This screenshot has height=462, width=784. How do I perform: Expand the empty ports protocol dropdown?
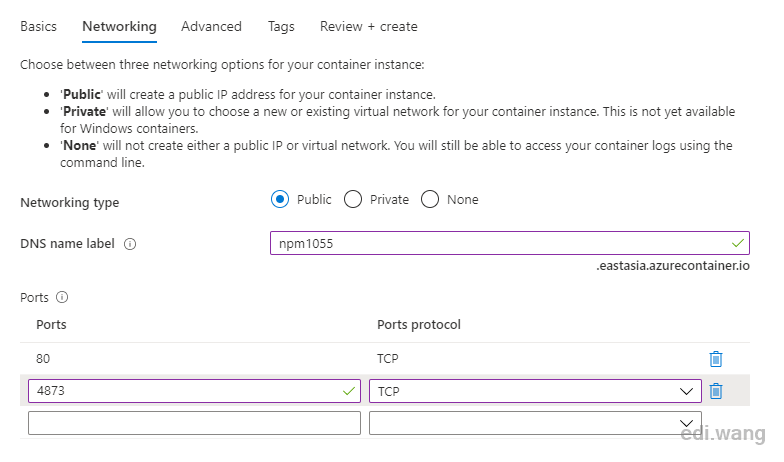tap(535, 423)
